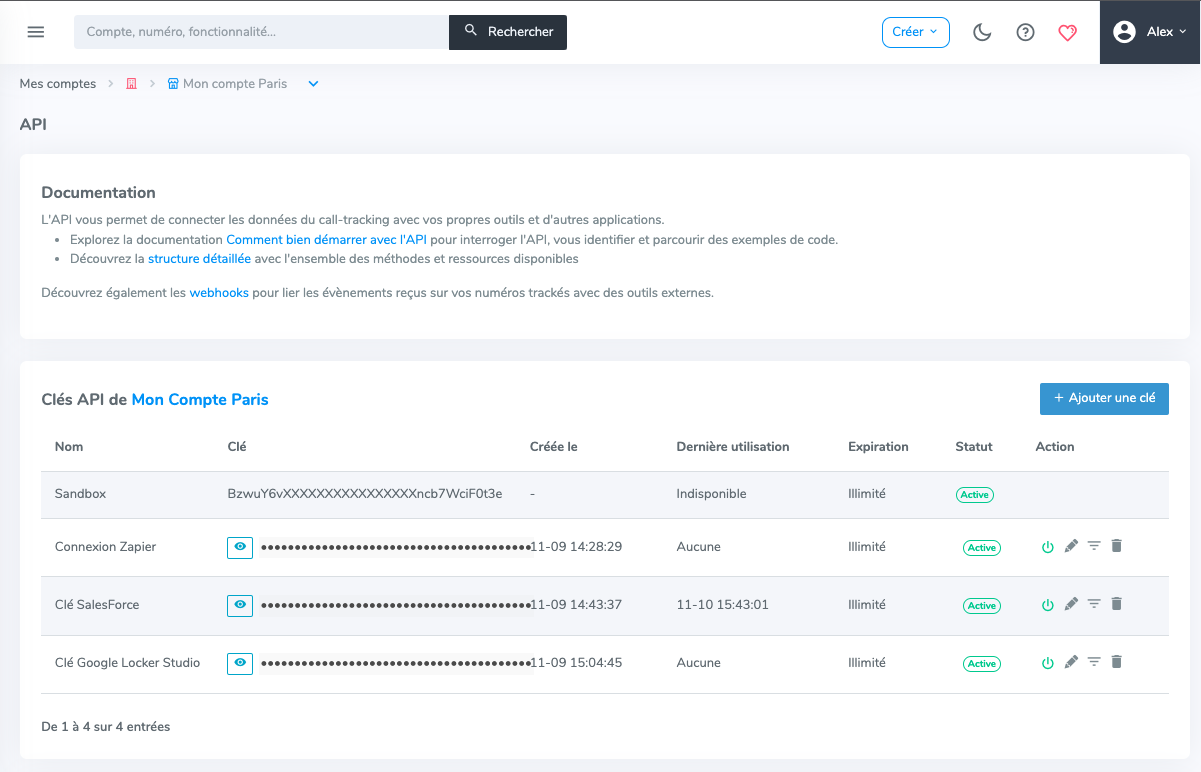Sort by the Expiration column header
The image size is (1201, 772).
click(878, 447)
